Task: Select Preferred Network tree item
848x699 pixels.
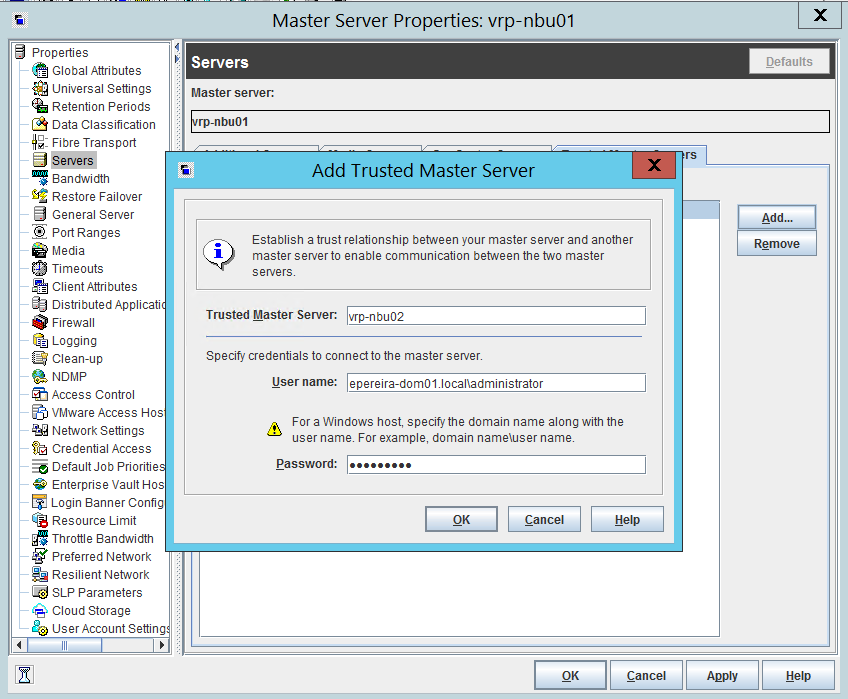Action: (x=92, y=556)
